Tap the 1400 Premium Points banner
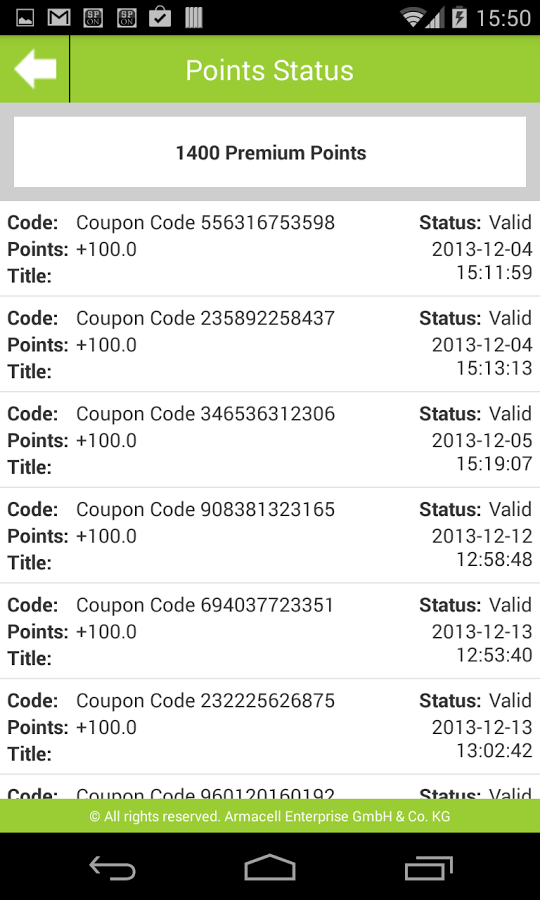The height and width of the screenshot is (900, 540). pyautogui.click(x=270, y=152)
